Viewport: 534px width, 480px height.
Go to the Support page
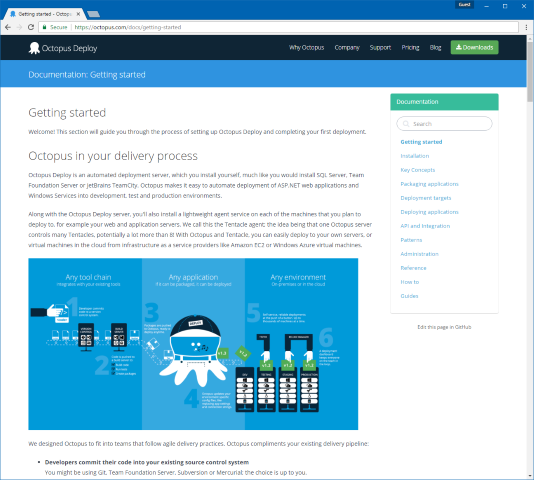pos(380,47)
